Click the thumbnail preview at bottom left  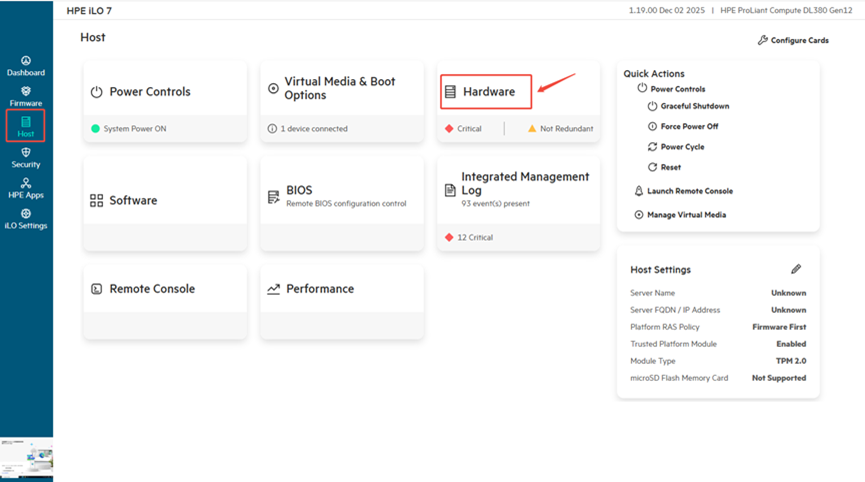point(26,456)
